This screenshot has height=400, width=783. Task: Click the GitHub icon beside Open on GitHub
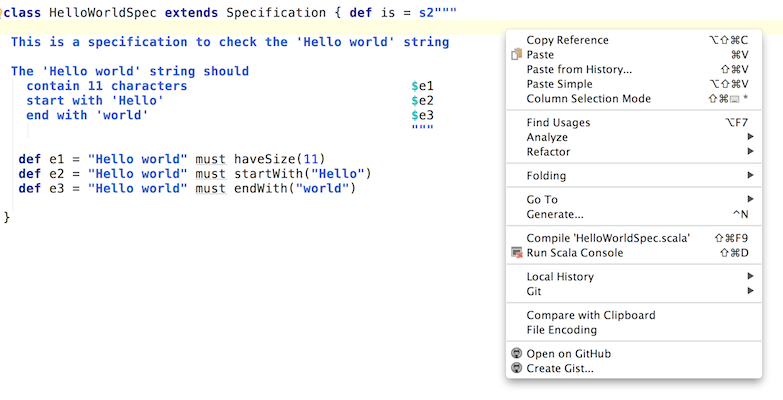516,354
